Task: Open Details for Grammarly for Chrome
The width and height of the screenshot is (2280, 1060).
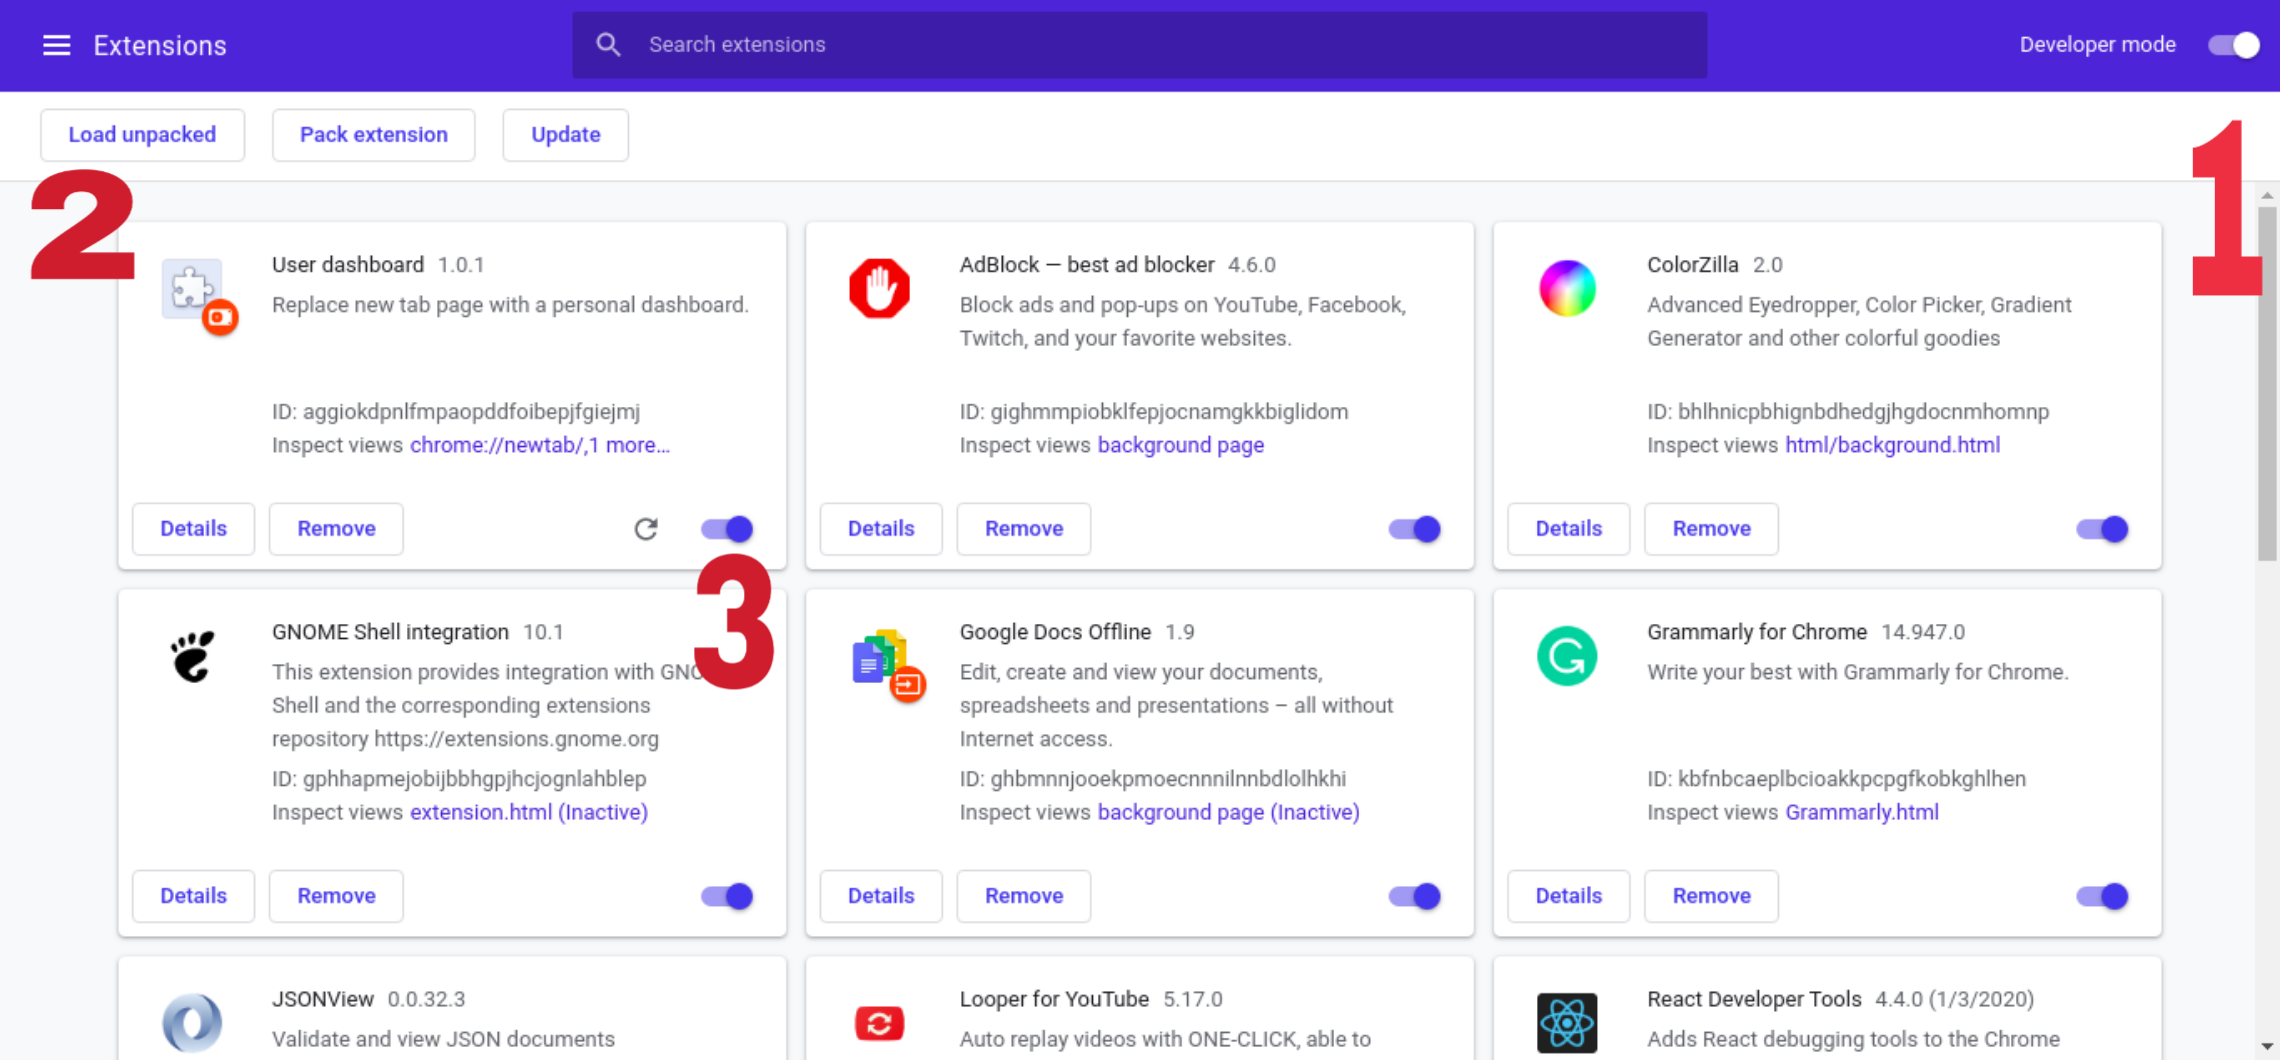Action: (x=1569, y=896)
